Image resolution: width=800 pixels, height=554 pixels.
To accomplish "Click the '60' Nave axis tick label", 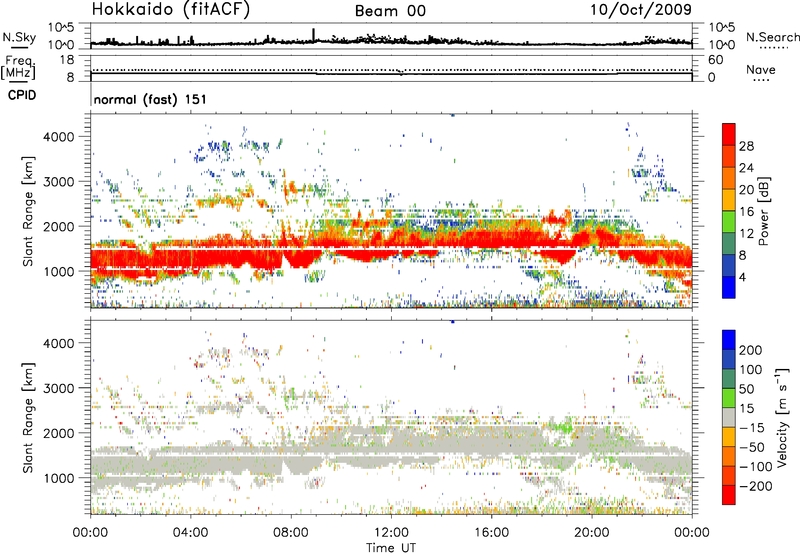I will tap(716, 60).
